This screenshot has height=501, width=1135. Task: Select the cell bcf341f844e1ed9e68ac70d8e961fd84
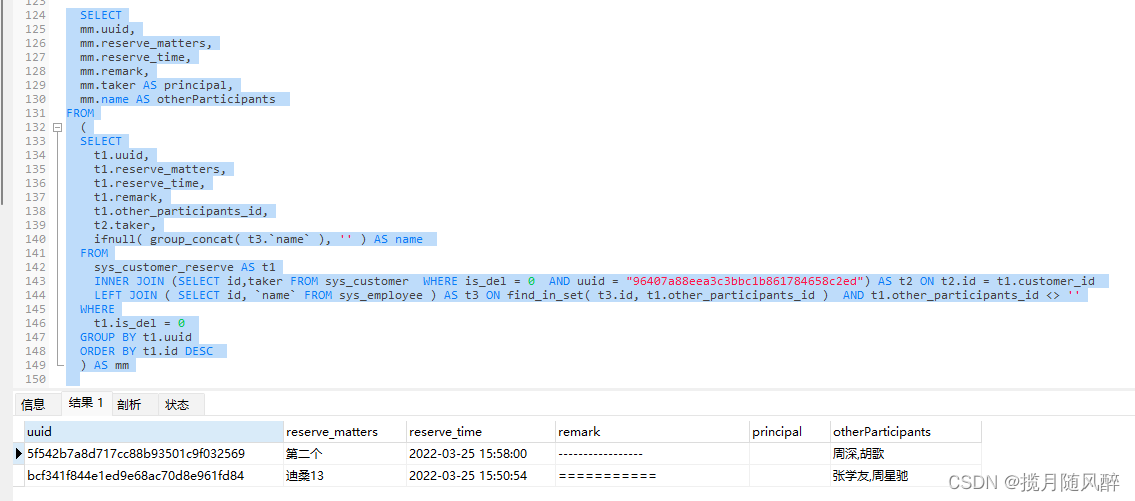(153, 476)
